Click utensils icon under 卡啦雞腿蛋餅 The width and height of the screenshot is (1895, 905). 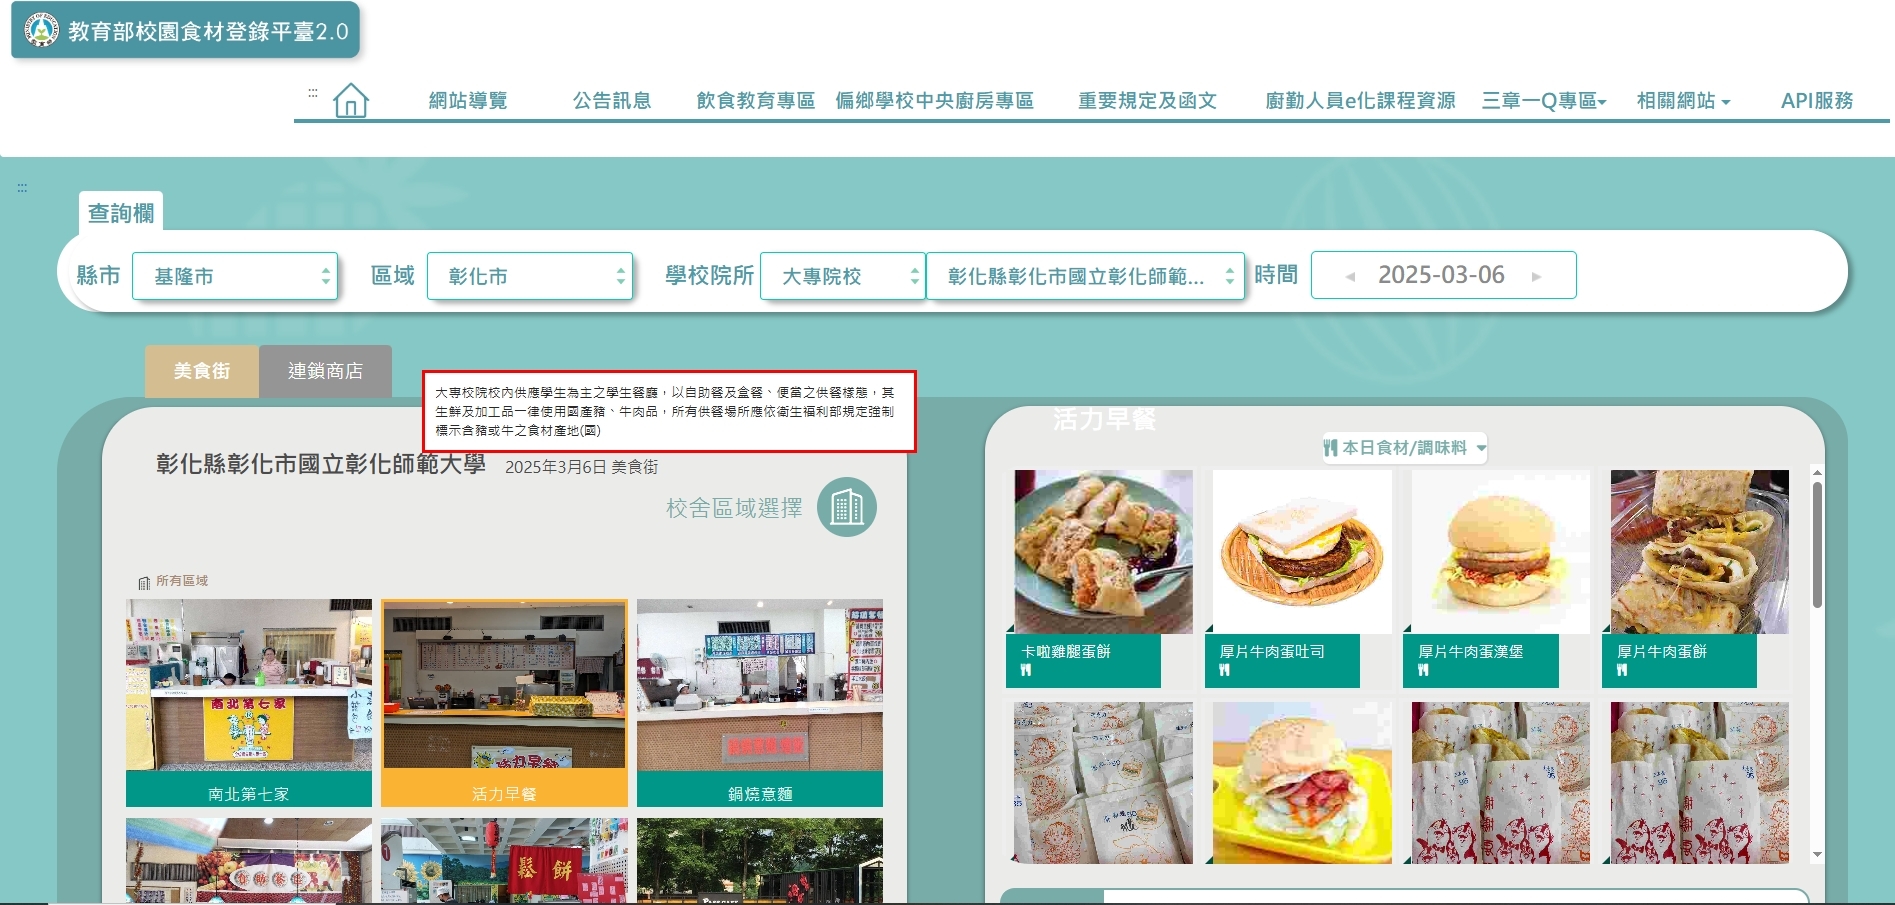[1026, 671]
